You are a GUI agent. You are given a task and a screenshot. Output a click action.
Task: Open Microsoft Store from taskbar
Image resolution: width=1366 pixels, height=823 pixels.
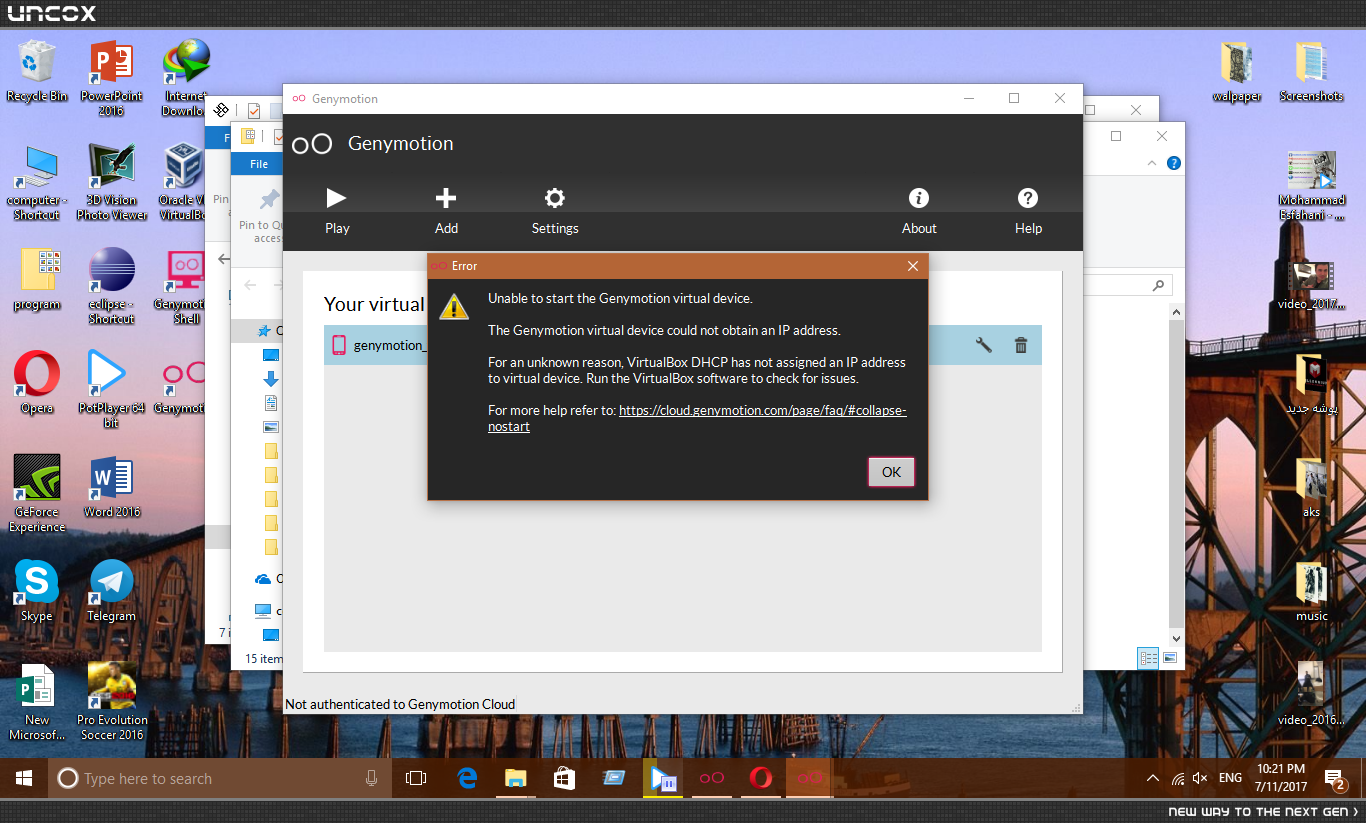(x=564, y=778)
